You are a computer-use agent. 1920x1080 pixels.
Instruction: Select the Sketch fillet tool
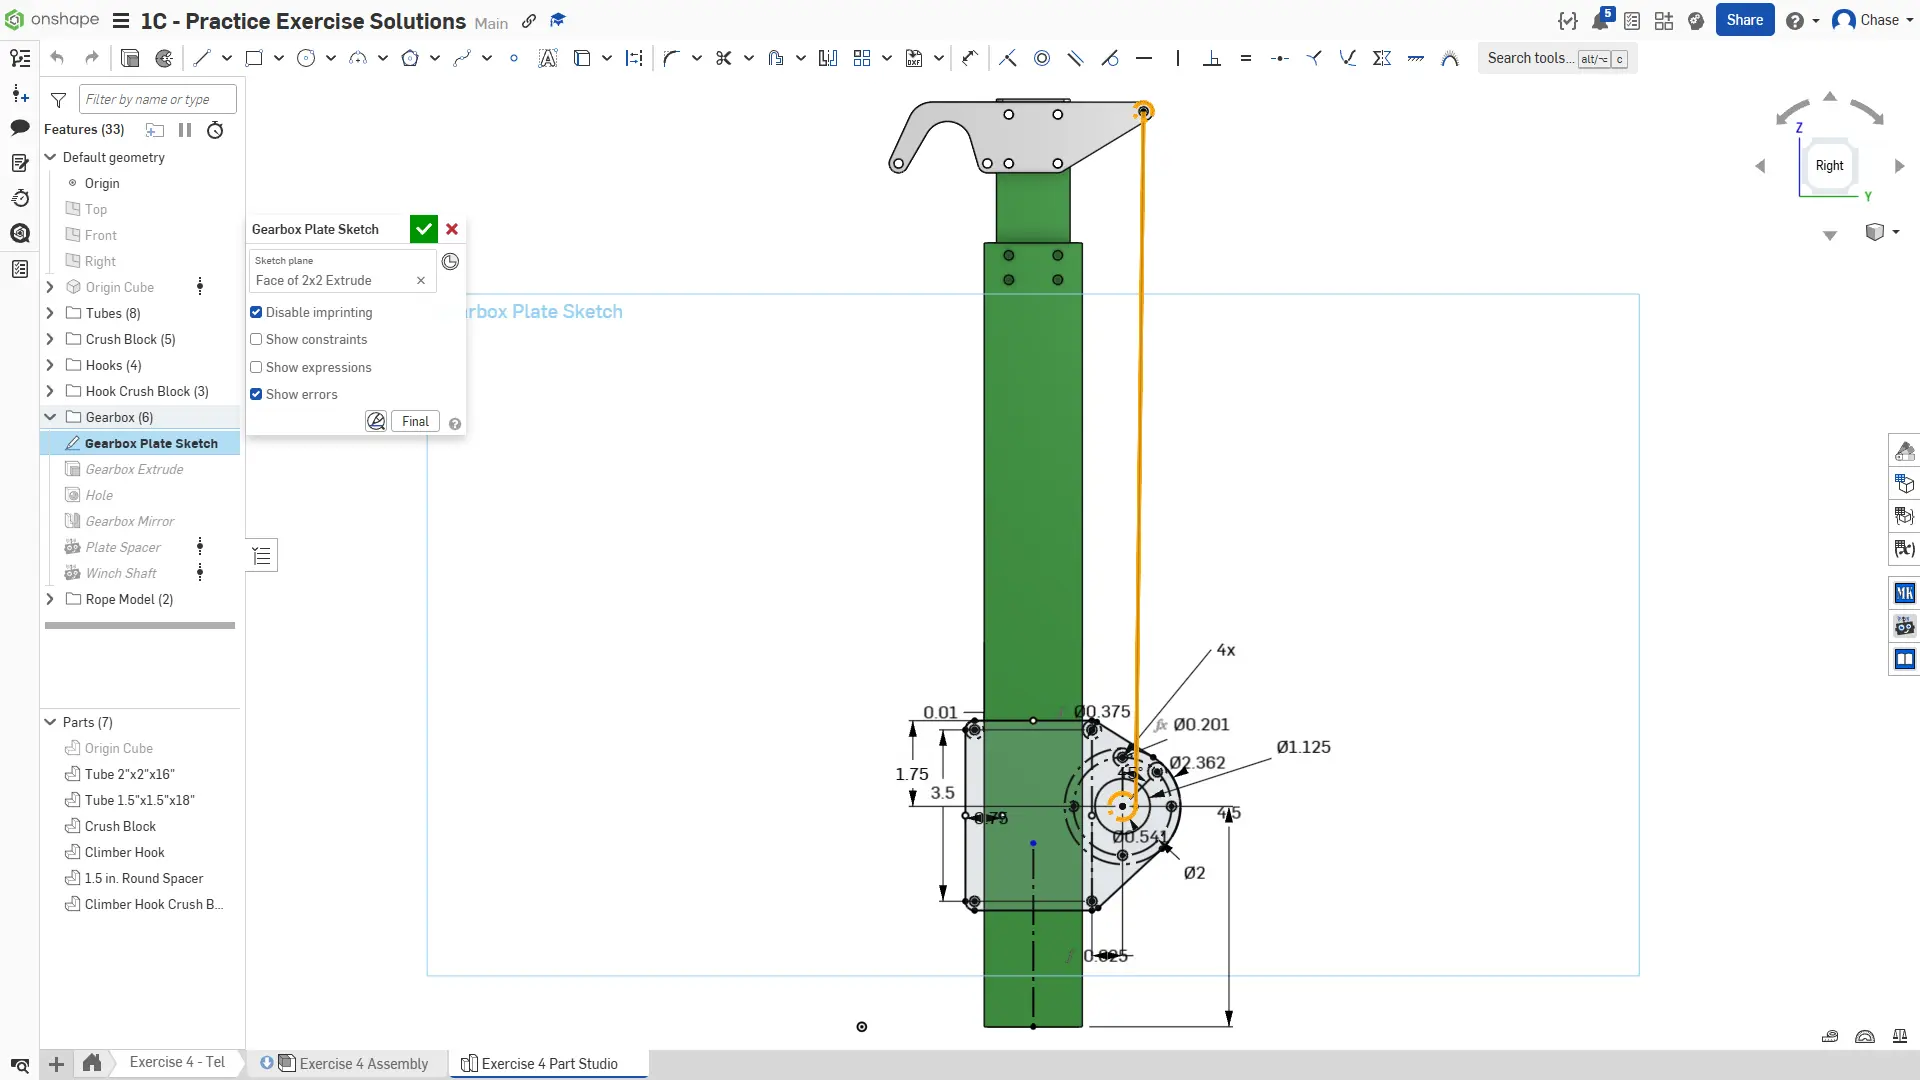point(671,58)
